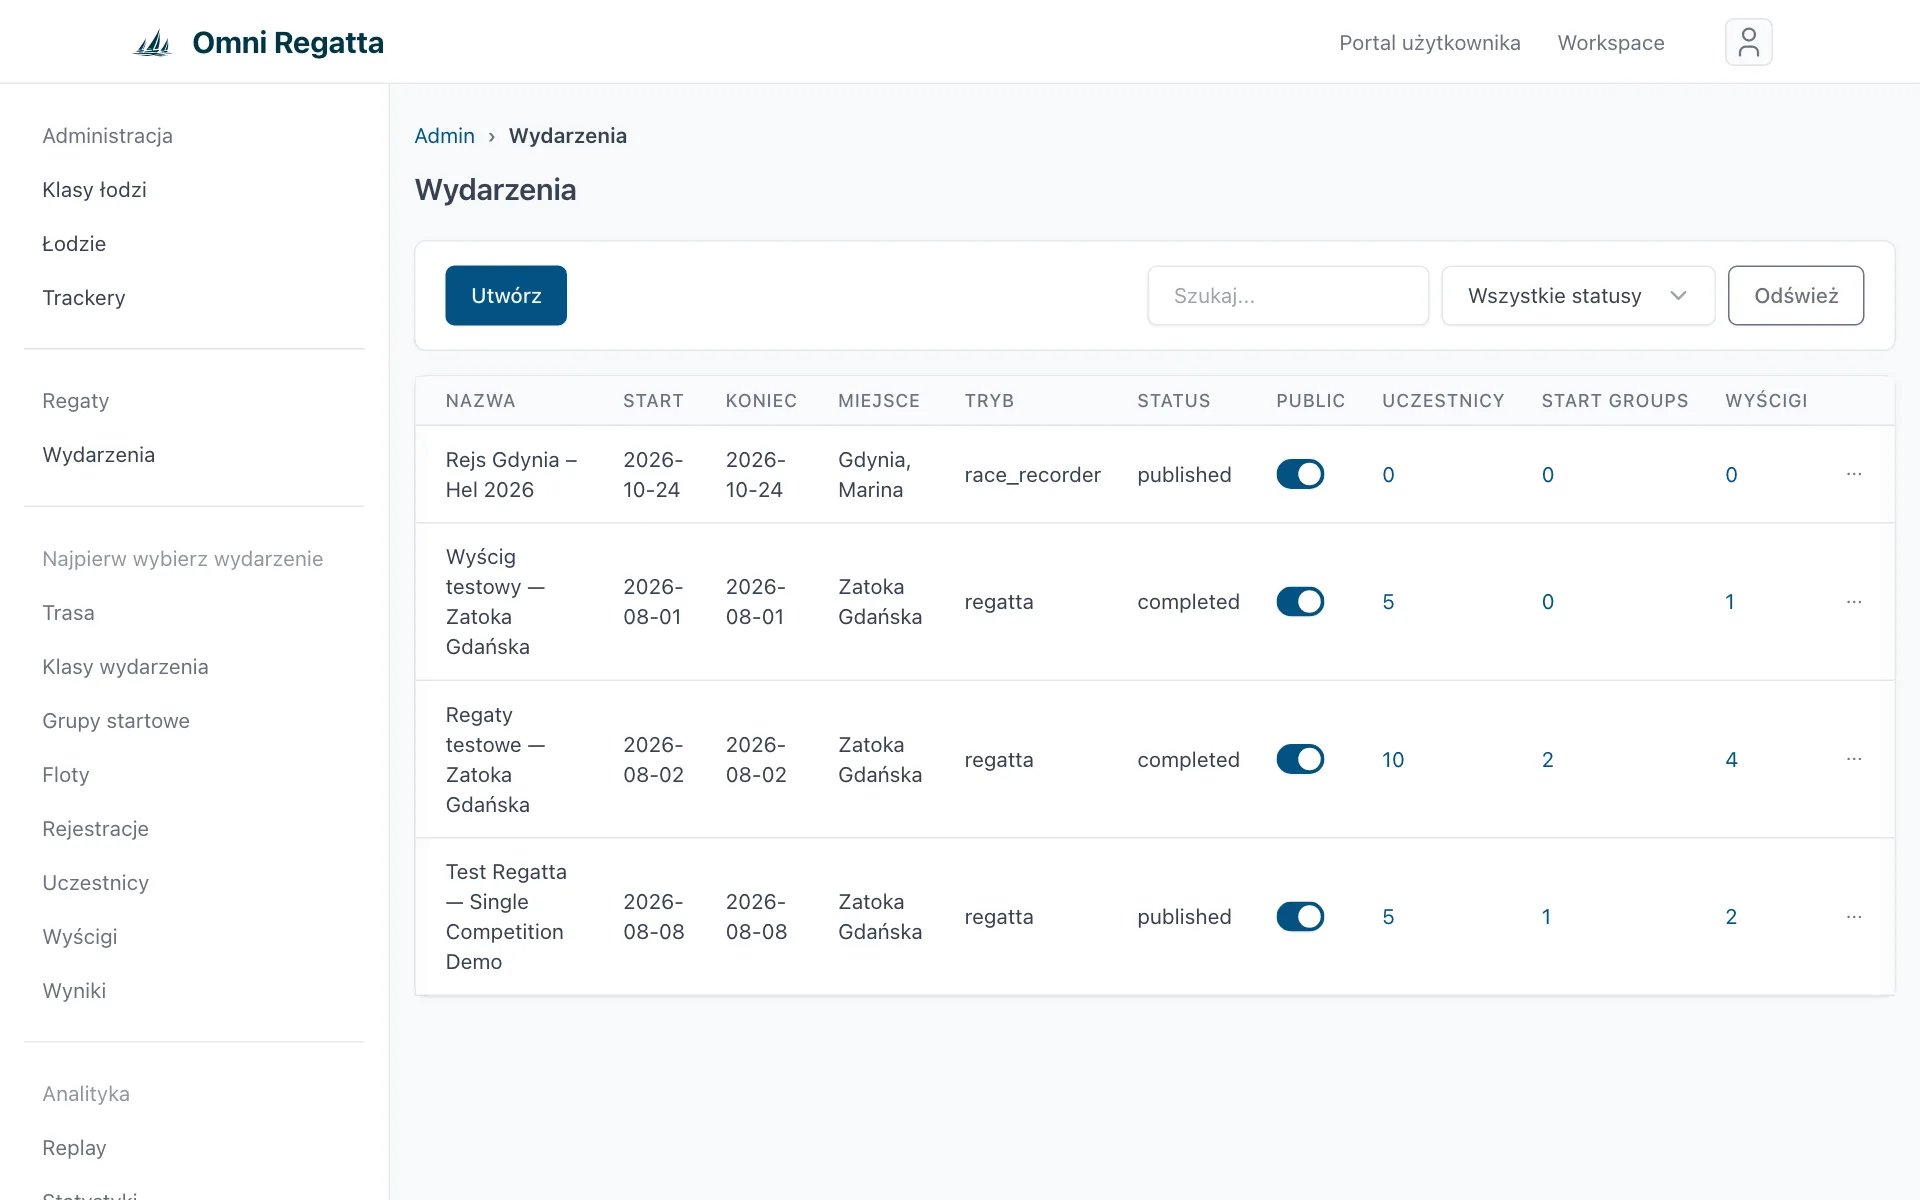1920x1200 pixels.
Task: Click the Odśwież button
Action: coord(1796,295)
